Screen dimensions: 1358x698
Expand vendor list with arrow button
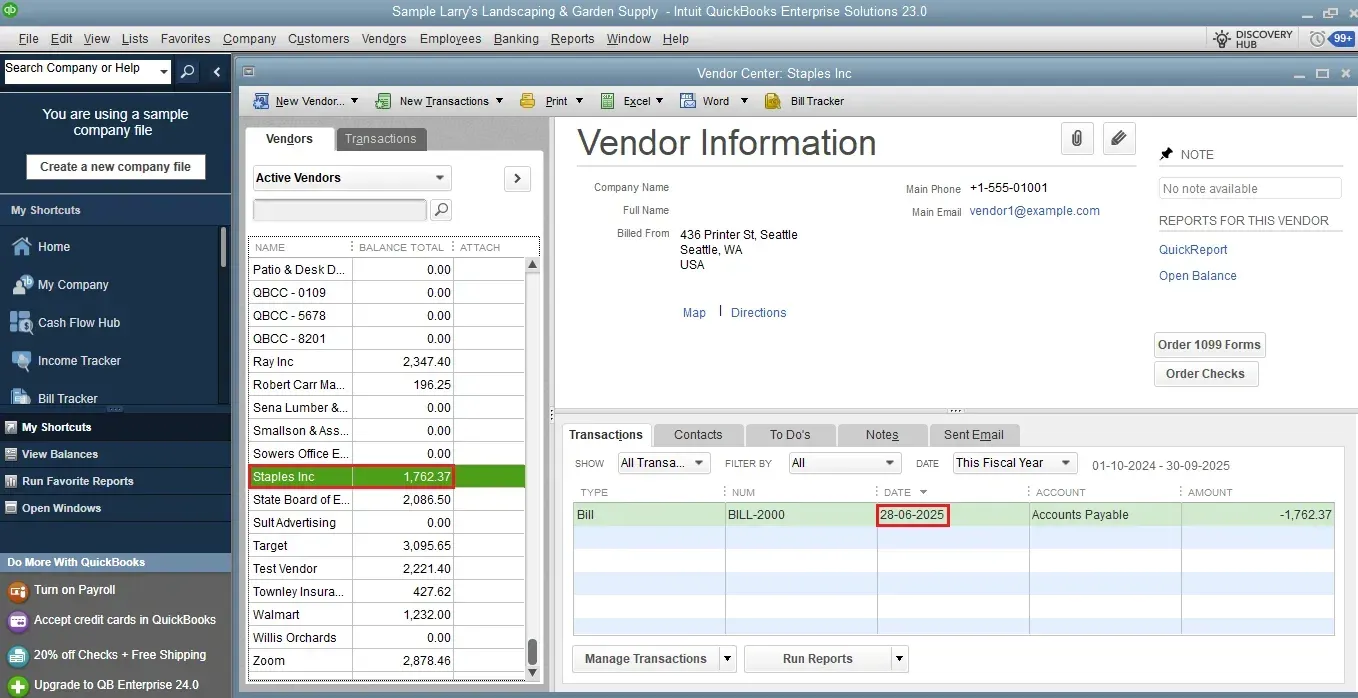[516, 179]
